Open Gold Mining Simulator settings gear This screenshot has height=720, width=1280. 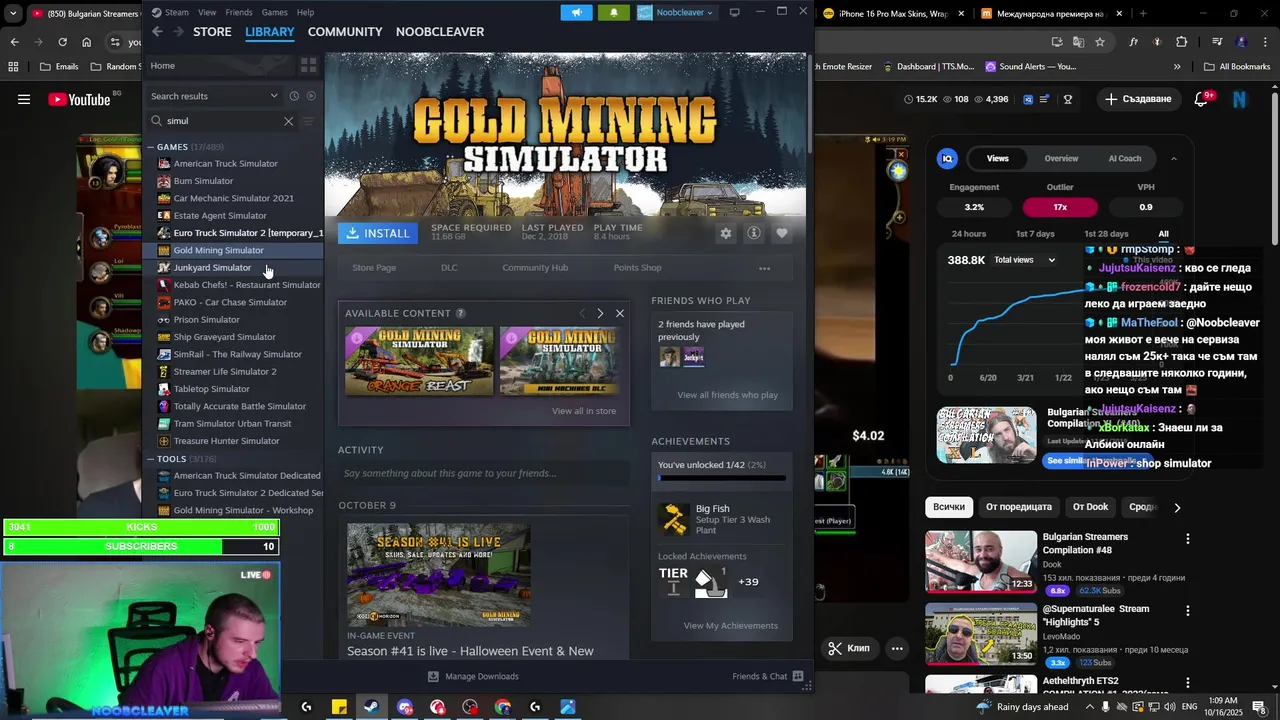coord(726,233)
